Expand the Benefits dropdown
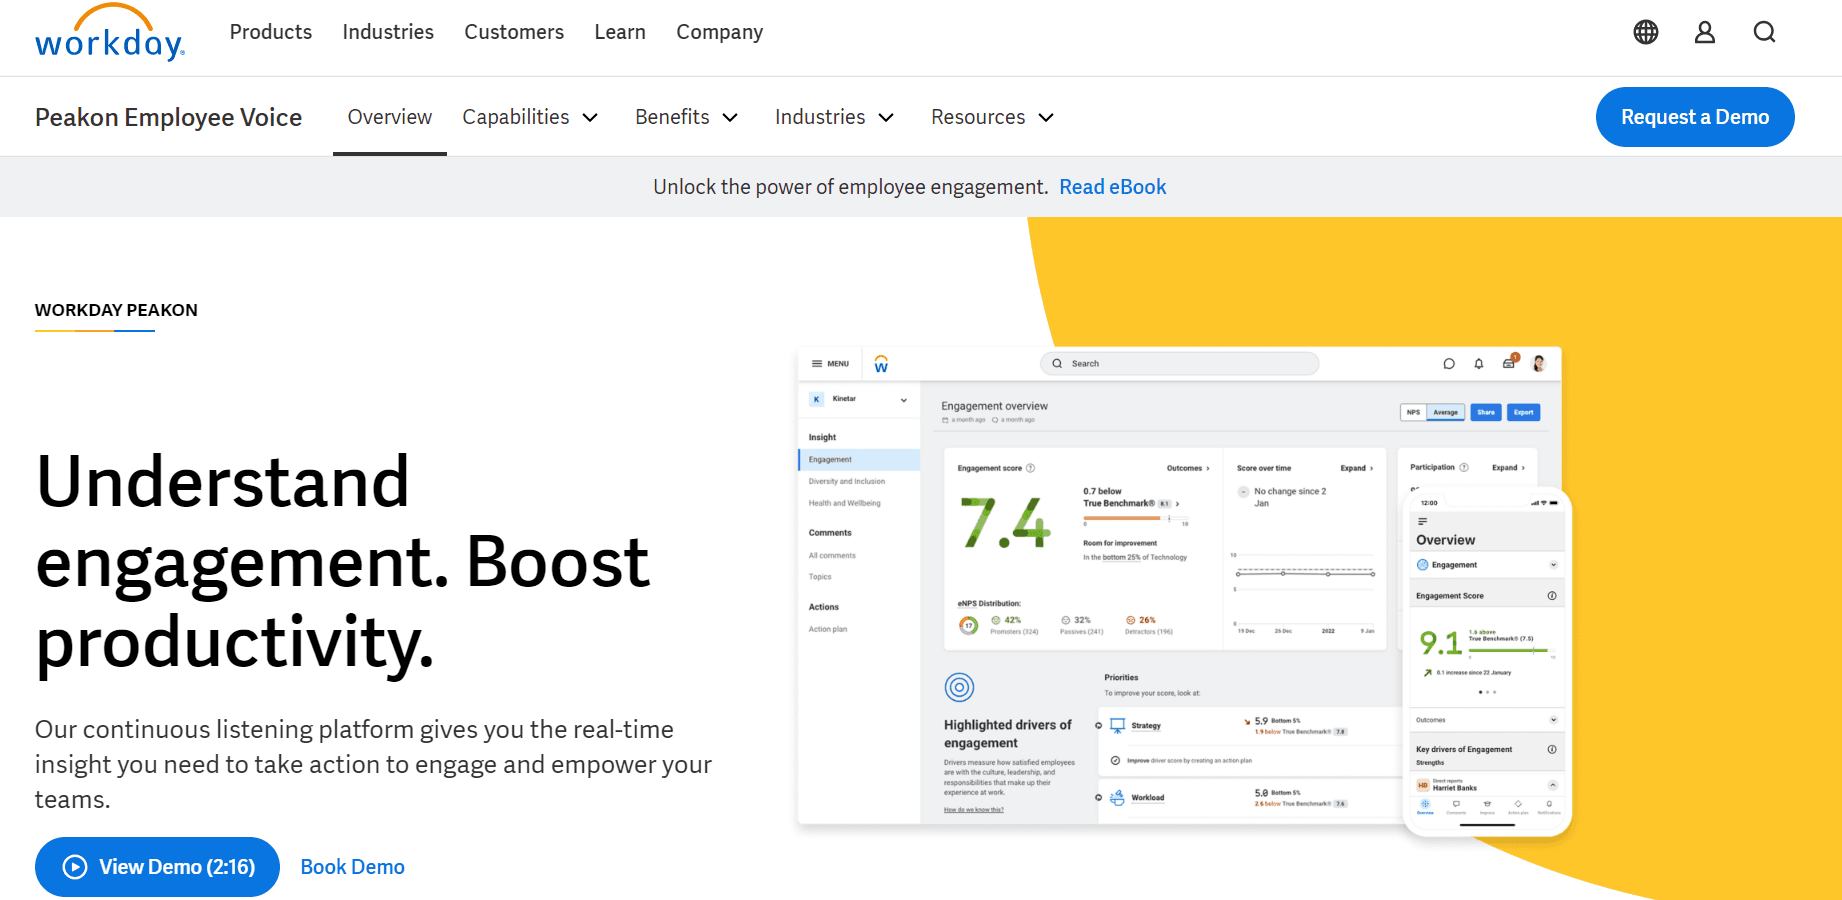The image size is (1842, 900). (x=687, y=117)
